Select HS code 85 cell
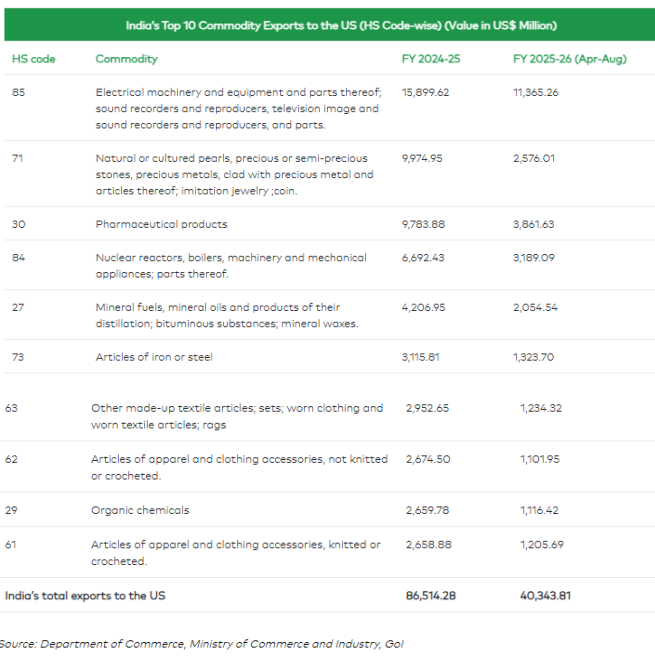655x658 pixels. [x=19, y=91]
